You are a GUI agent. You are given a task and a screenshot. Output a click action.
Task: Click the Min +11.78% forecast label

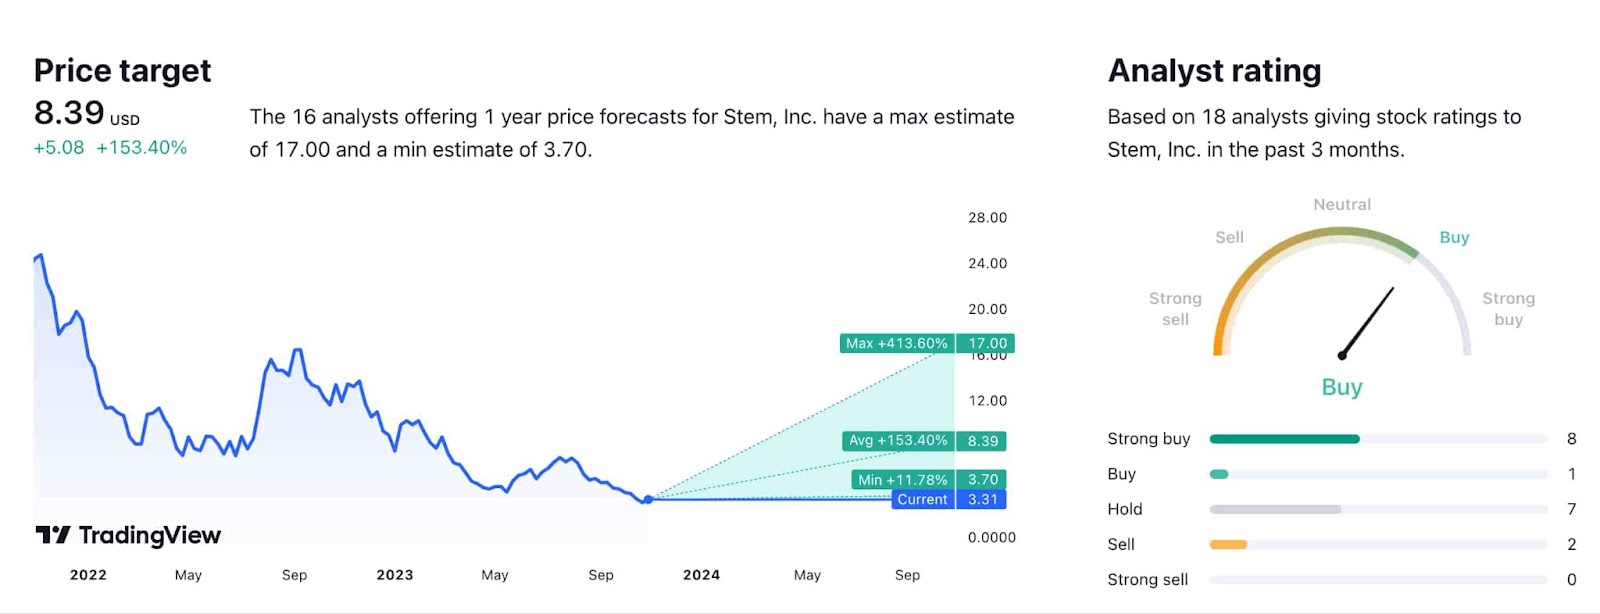point(902,480)
